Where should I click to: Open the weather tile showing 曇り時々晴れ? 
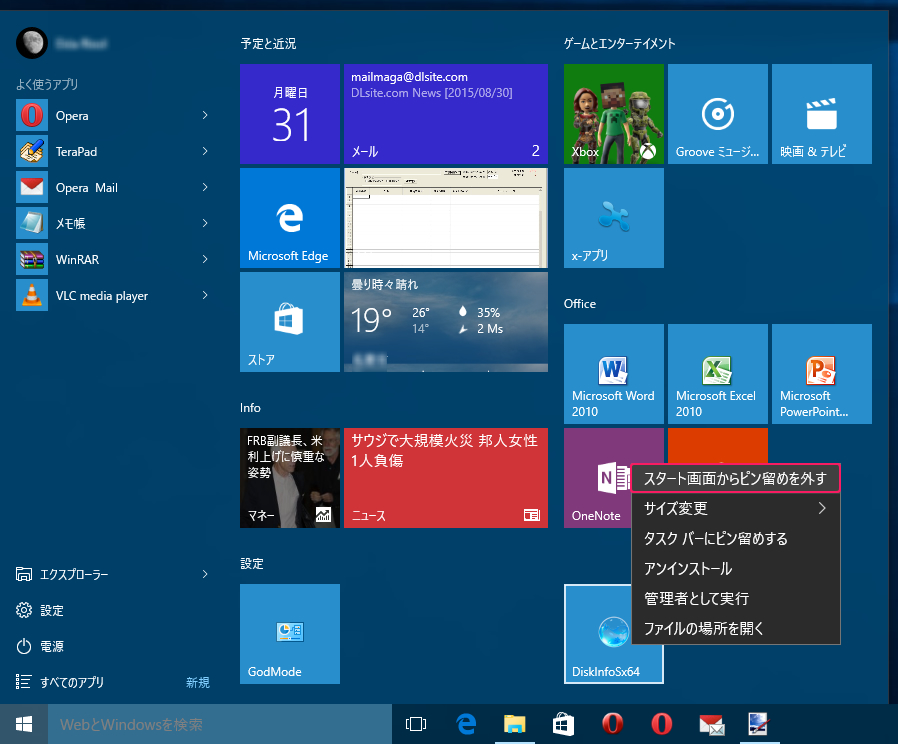coord(446,322)
